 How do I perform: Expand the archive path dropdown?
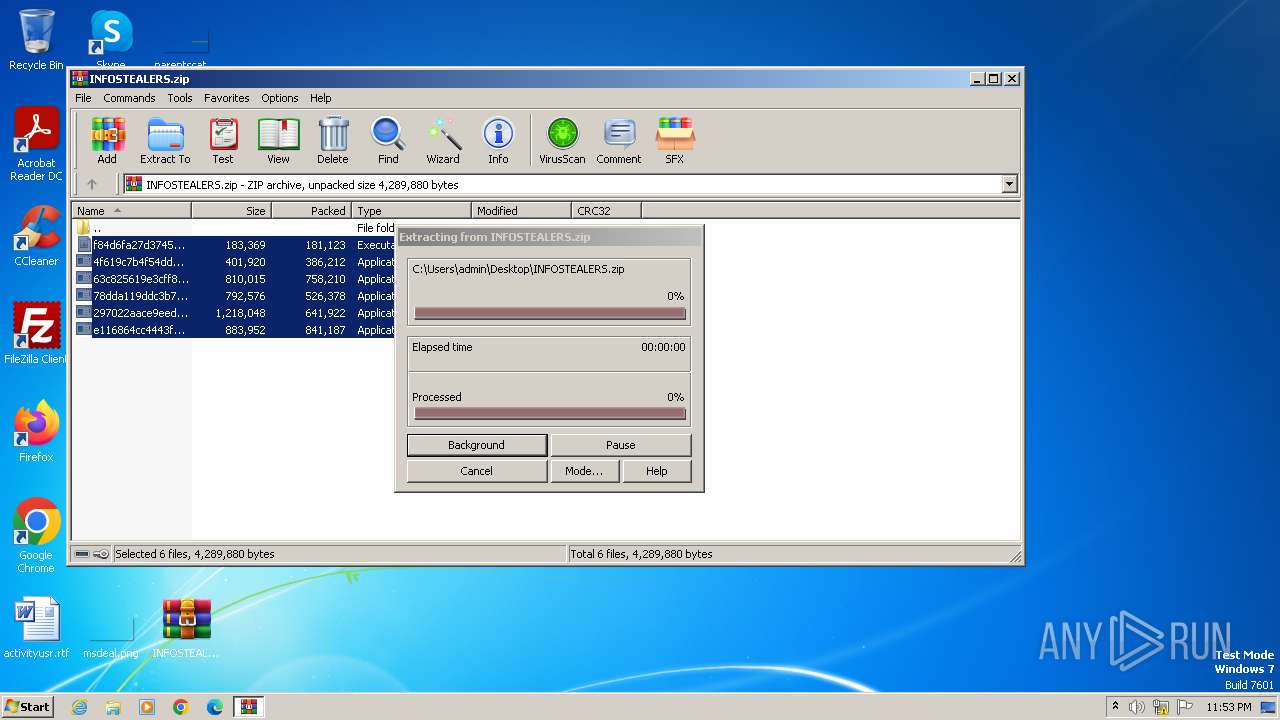[x=1009, y=184]
